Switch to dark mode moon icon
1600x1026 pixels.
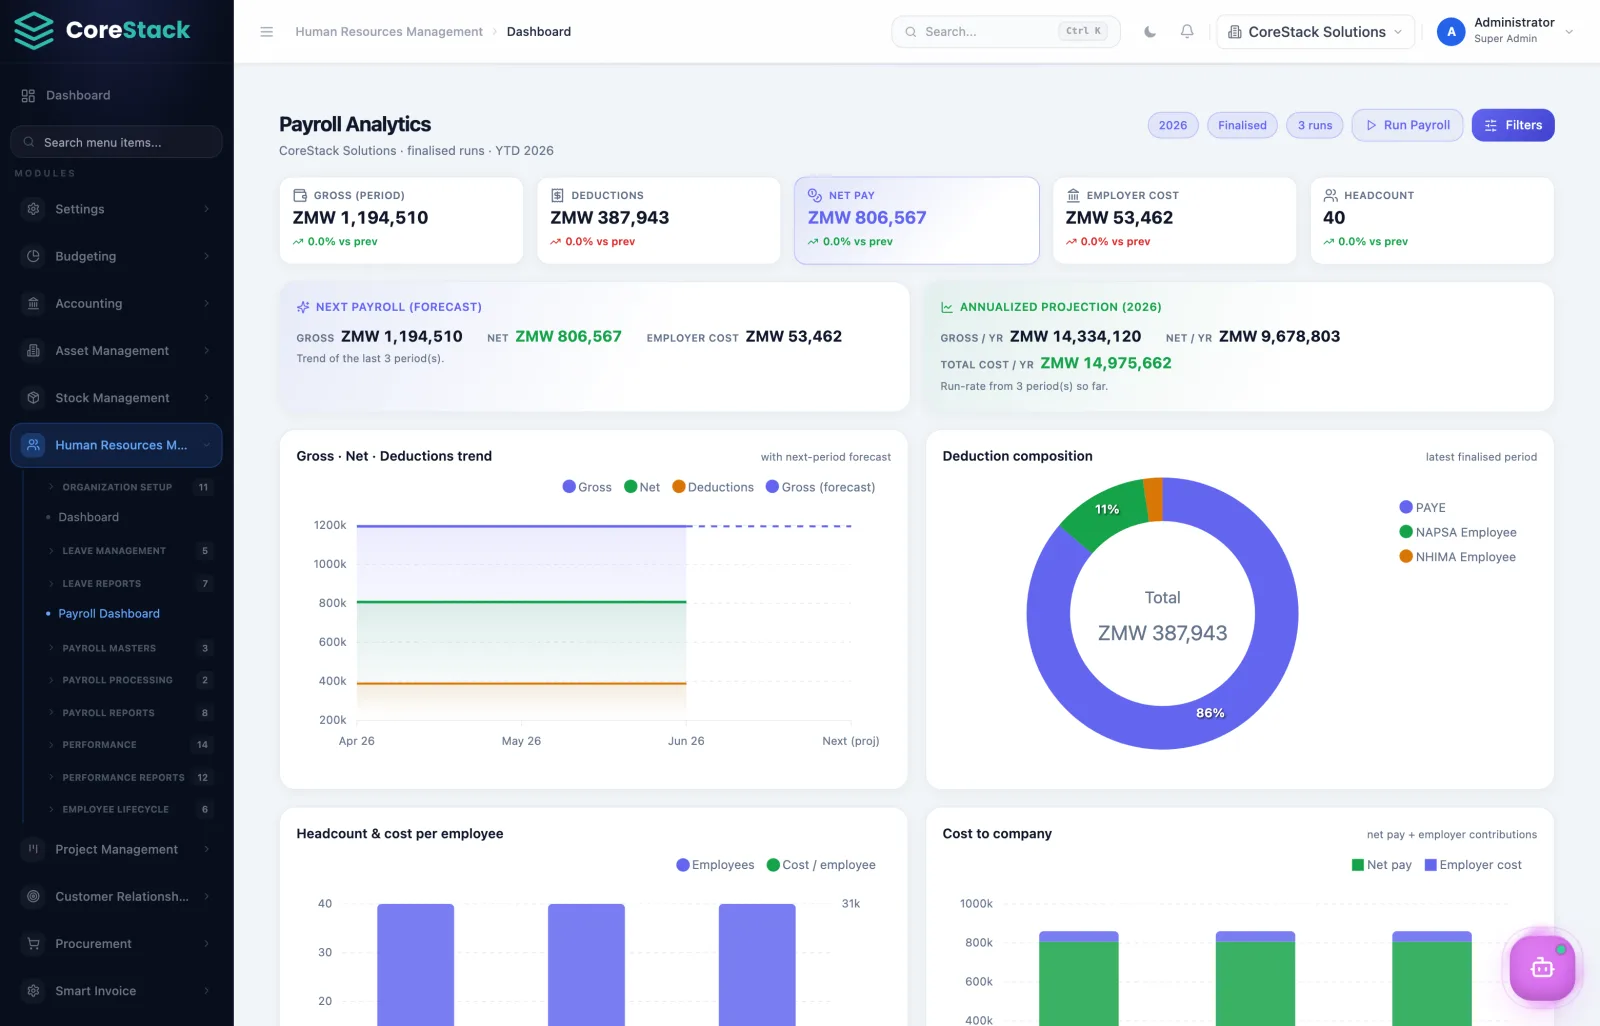pos(1150,32)
